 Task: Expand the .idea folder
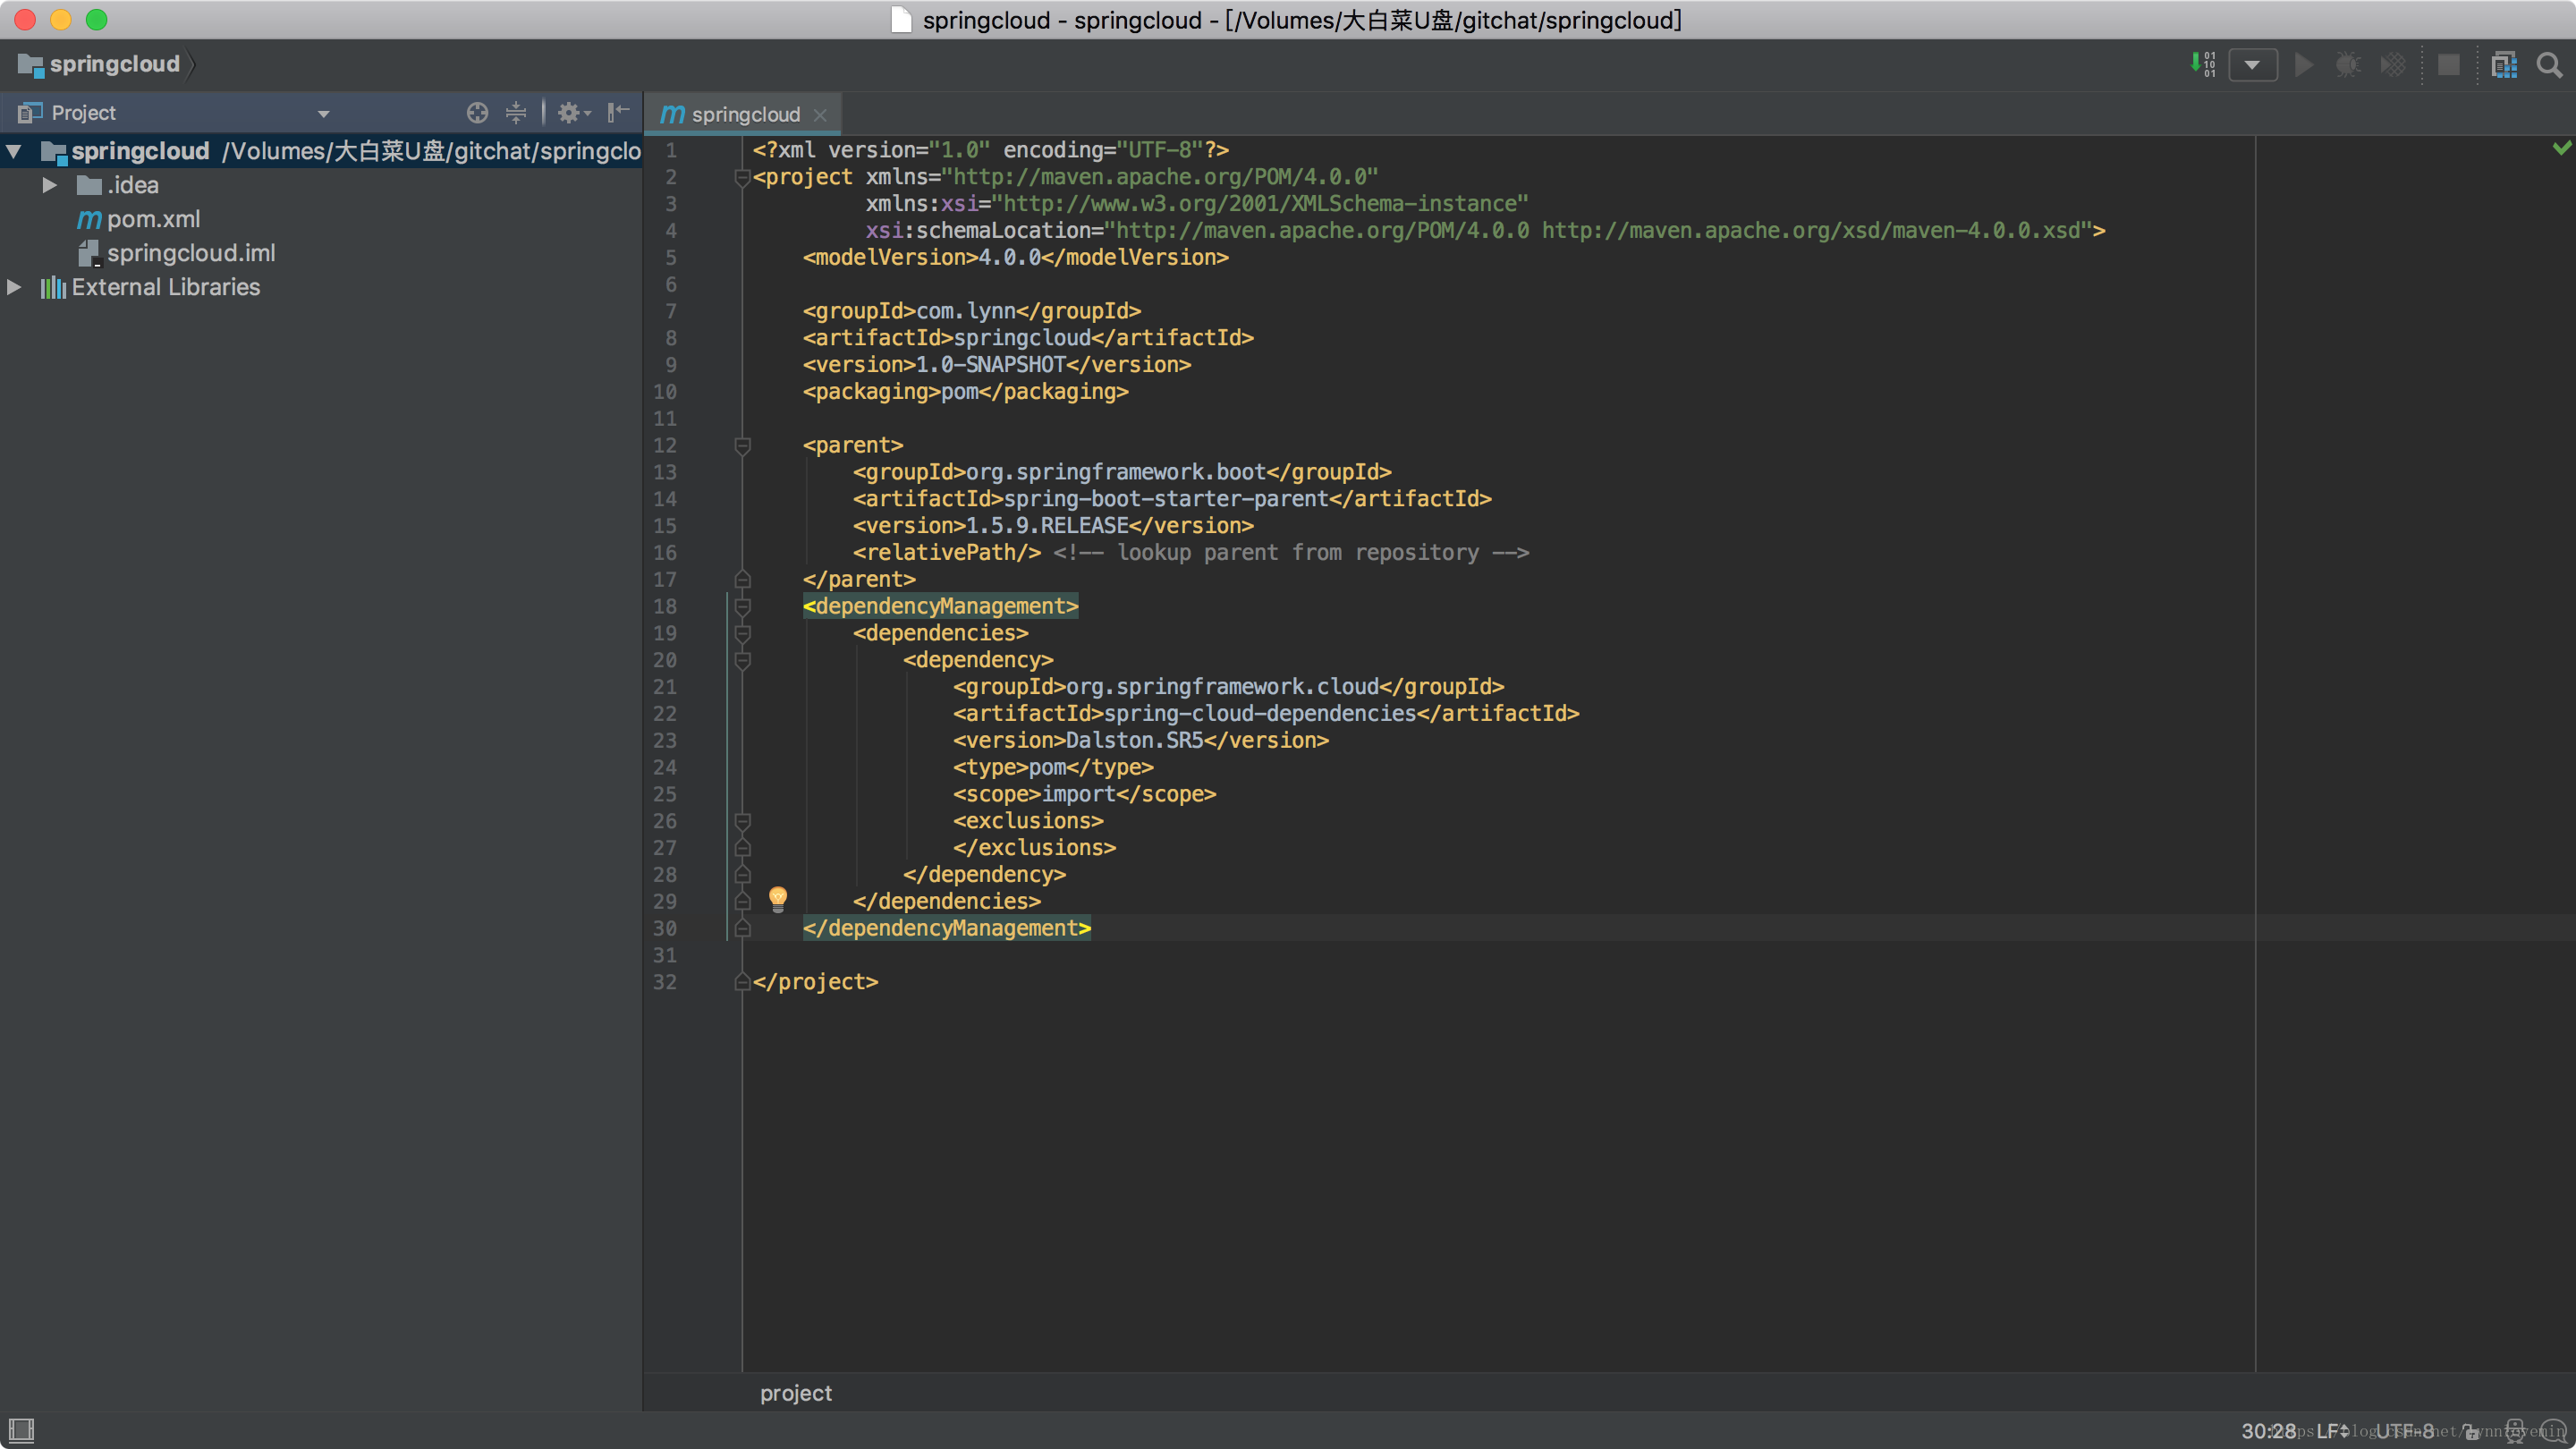[49, 185]
